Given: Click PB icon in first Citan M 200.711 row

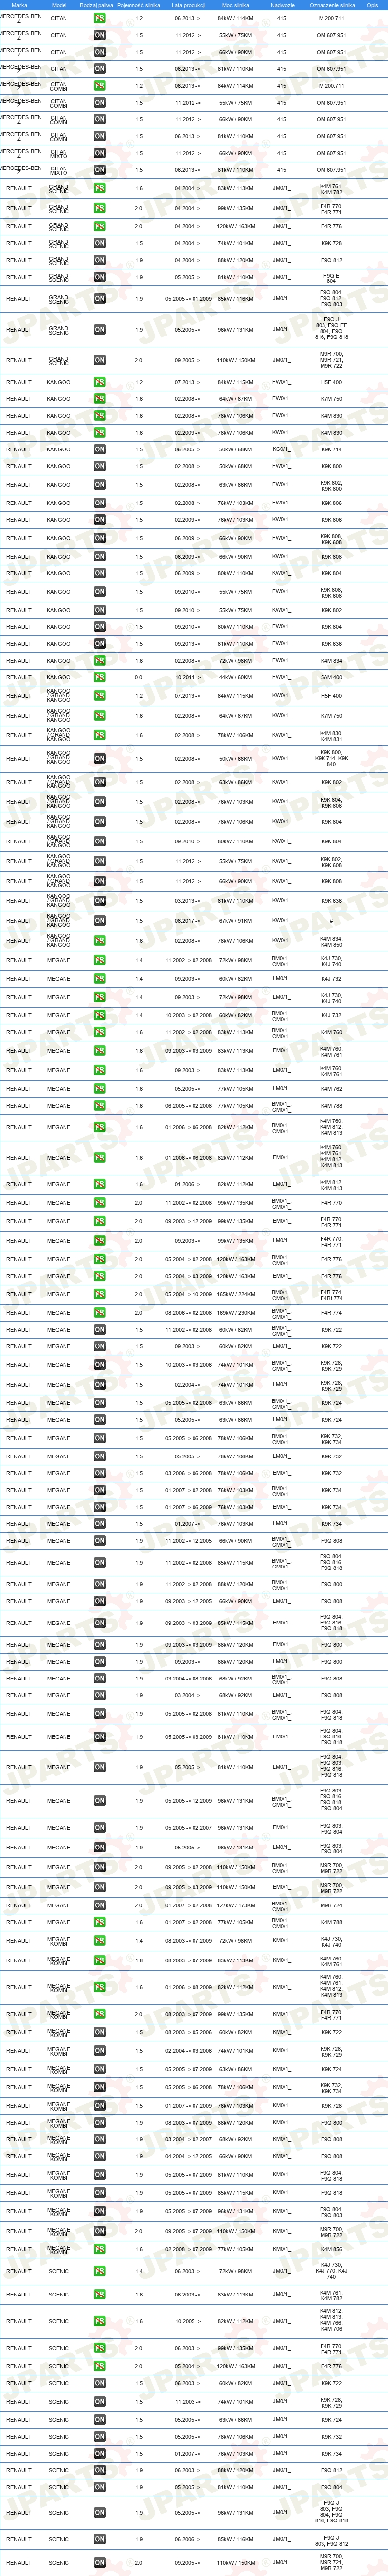Looking at the screenshot, I should pos(100,19).
